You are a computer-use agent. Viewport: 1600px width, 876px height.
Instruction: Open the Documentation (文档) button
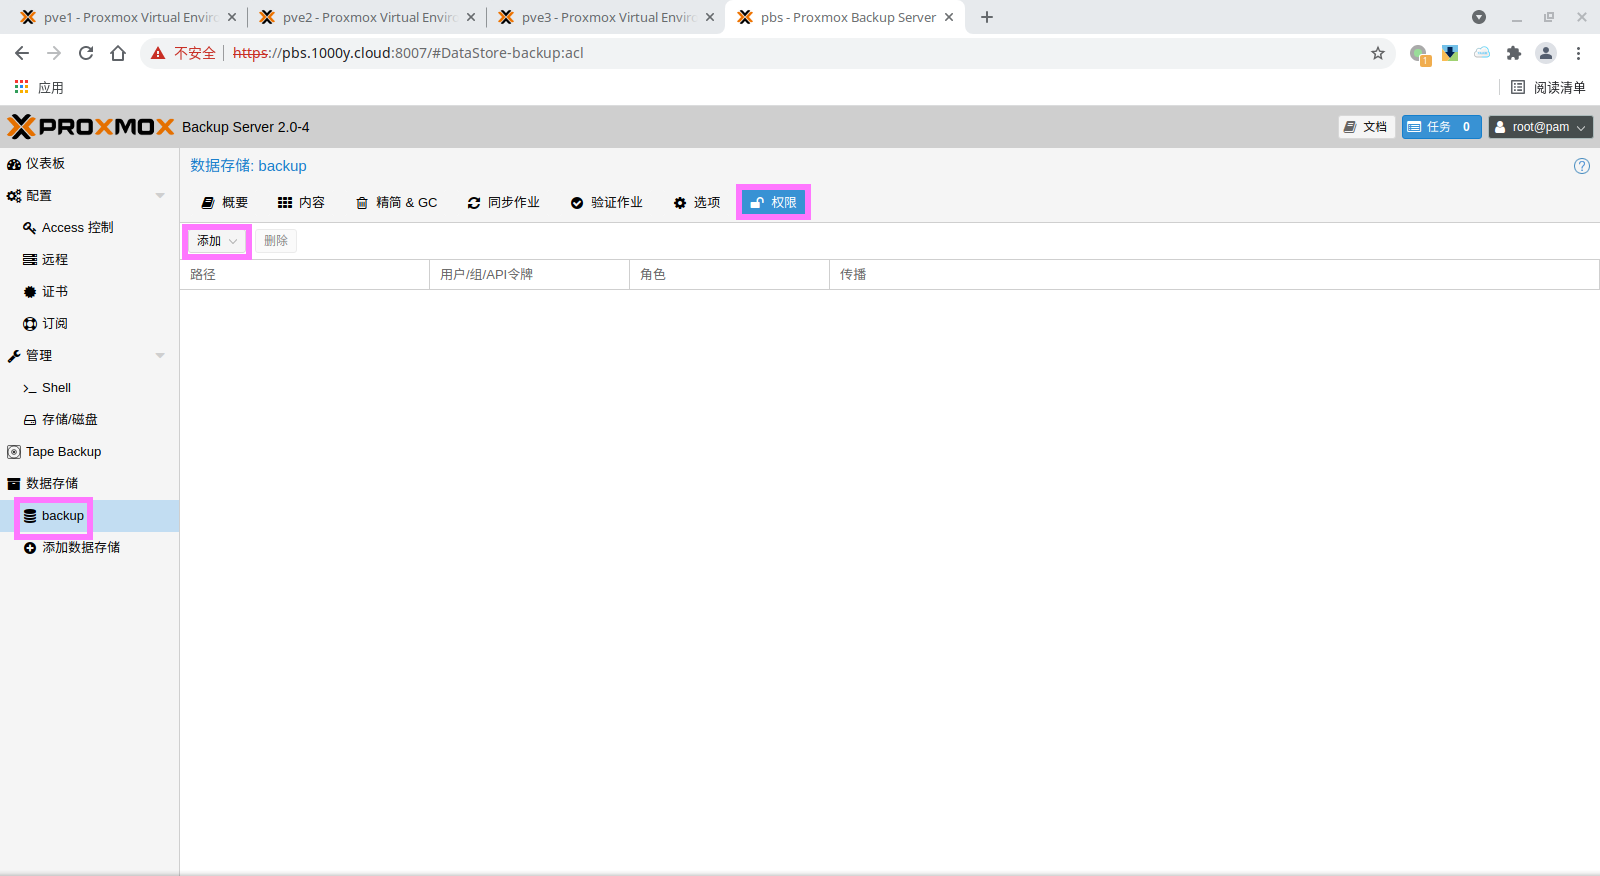1366,127
